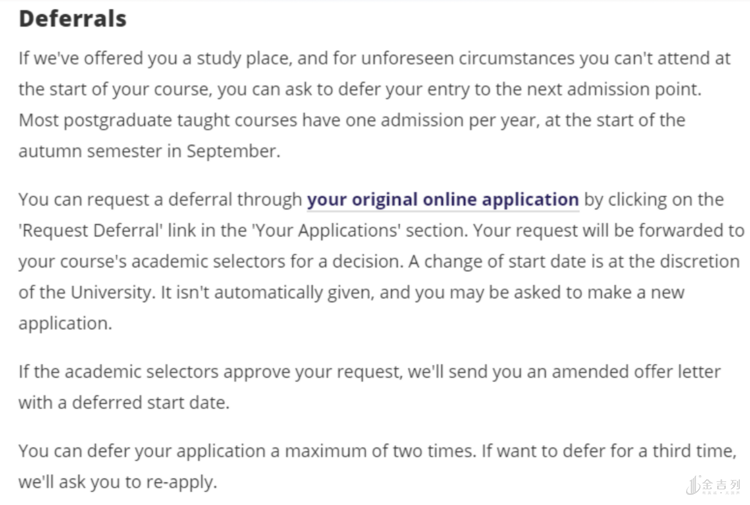
Task: Click the single word 'application.' ending the second paragraph
Action: click(65, 323)
